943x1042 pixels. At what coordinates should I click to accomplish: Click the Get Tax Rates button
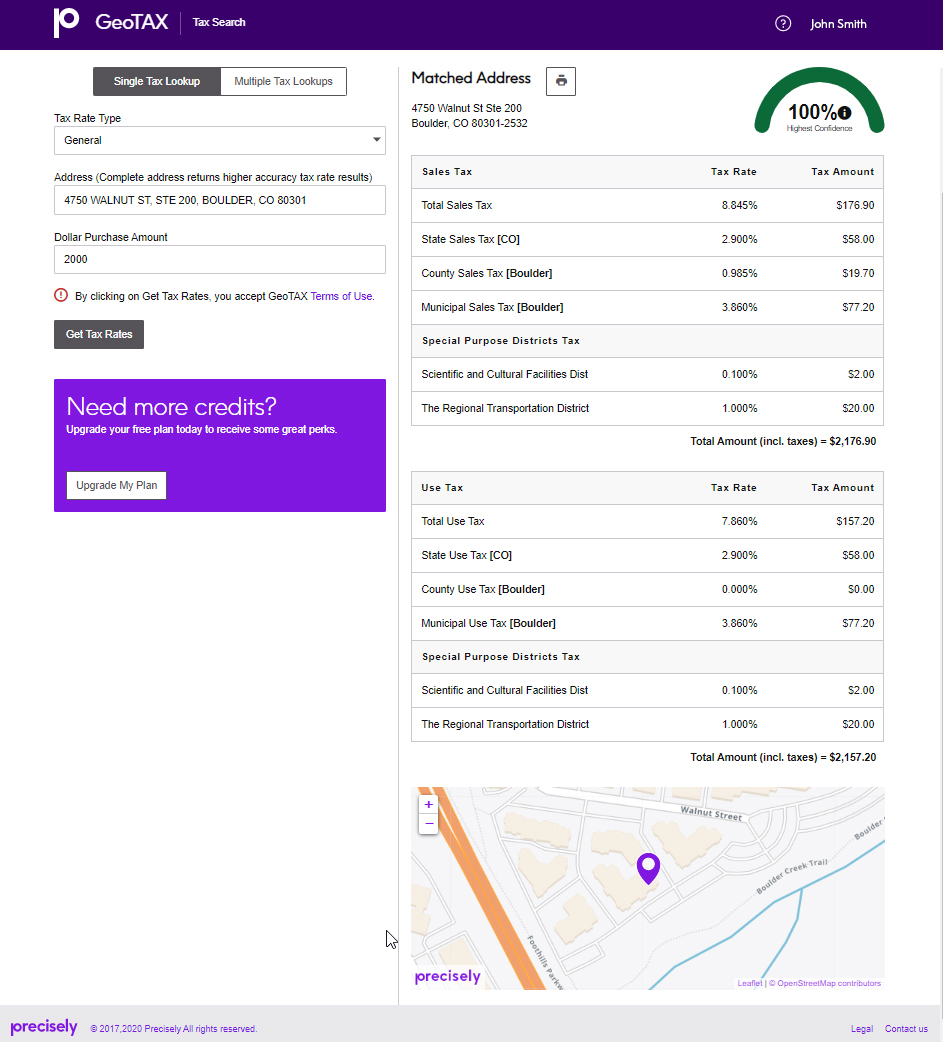(x=99, y=334)
